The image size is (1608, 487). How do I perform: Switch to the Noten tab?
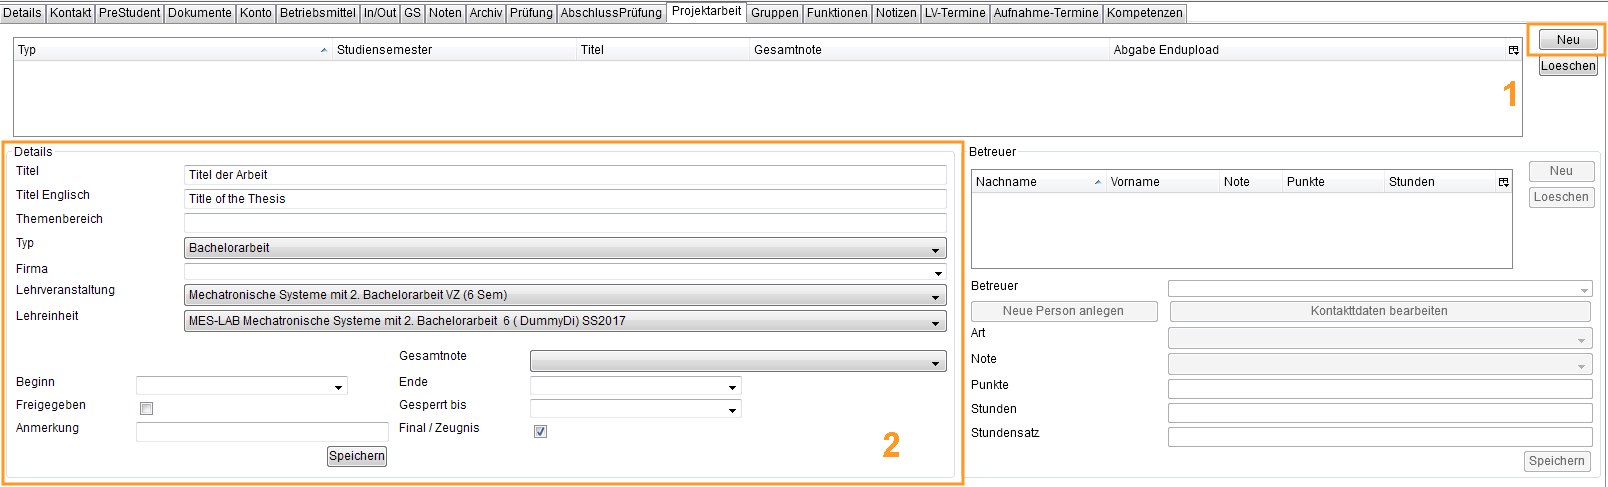445,13
